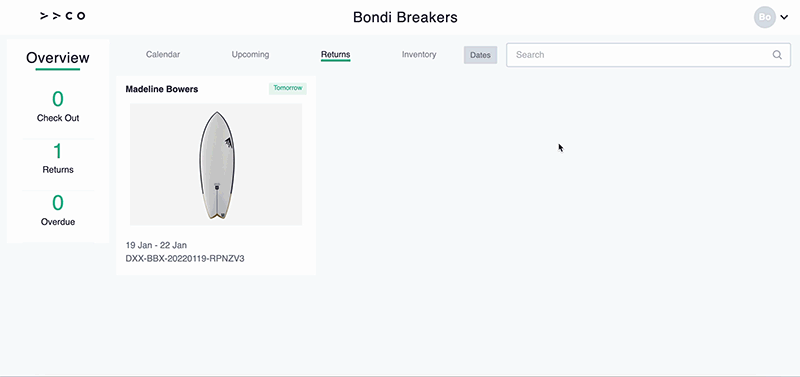Open Madeline Bowers booking name
This screenshot has height=377, width=800.
click(x=162, y=89)
